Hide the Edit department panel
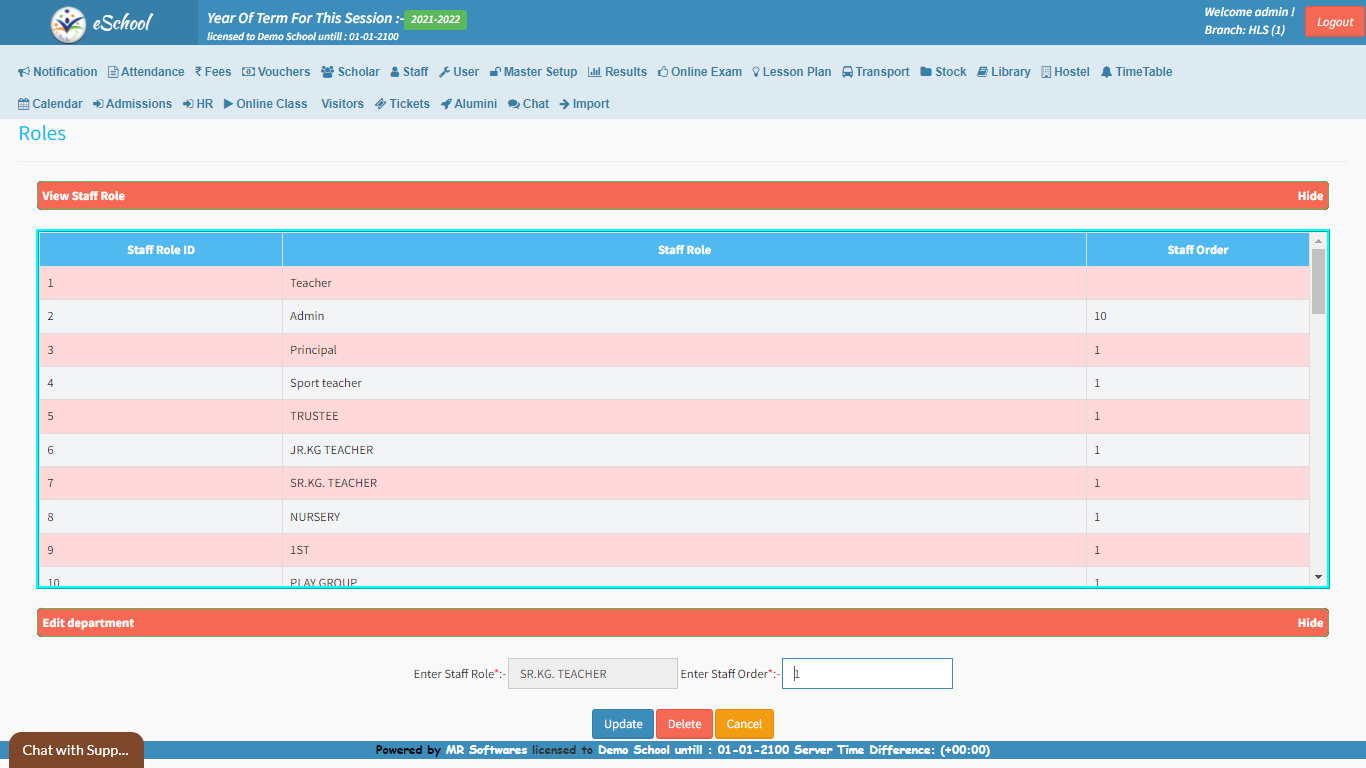 [x=1310, y=623]
